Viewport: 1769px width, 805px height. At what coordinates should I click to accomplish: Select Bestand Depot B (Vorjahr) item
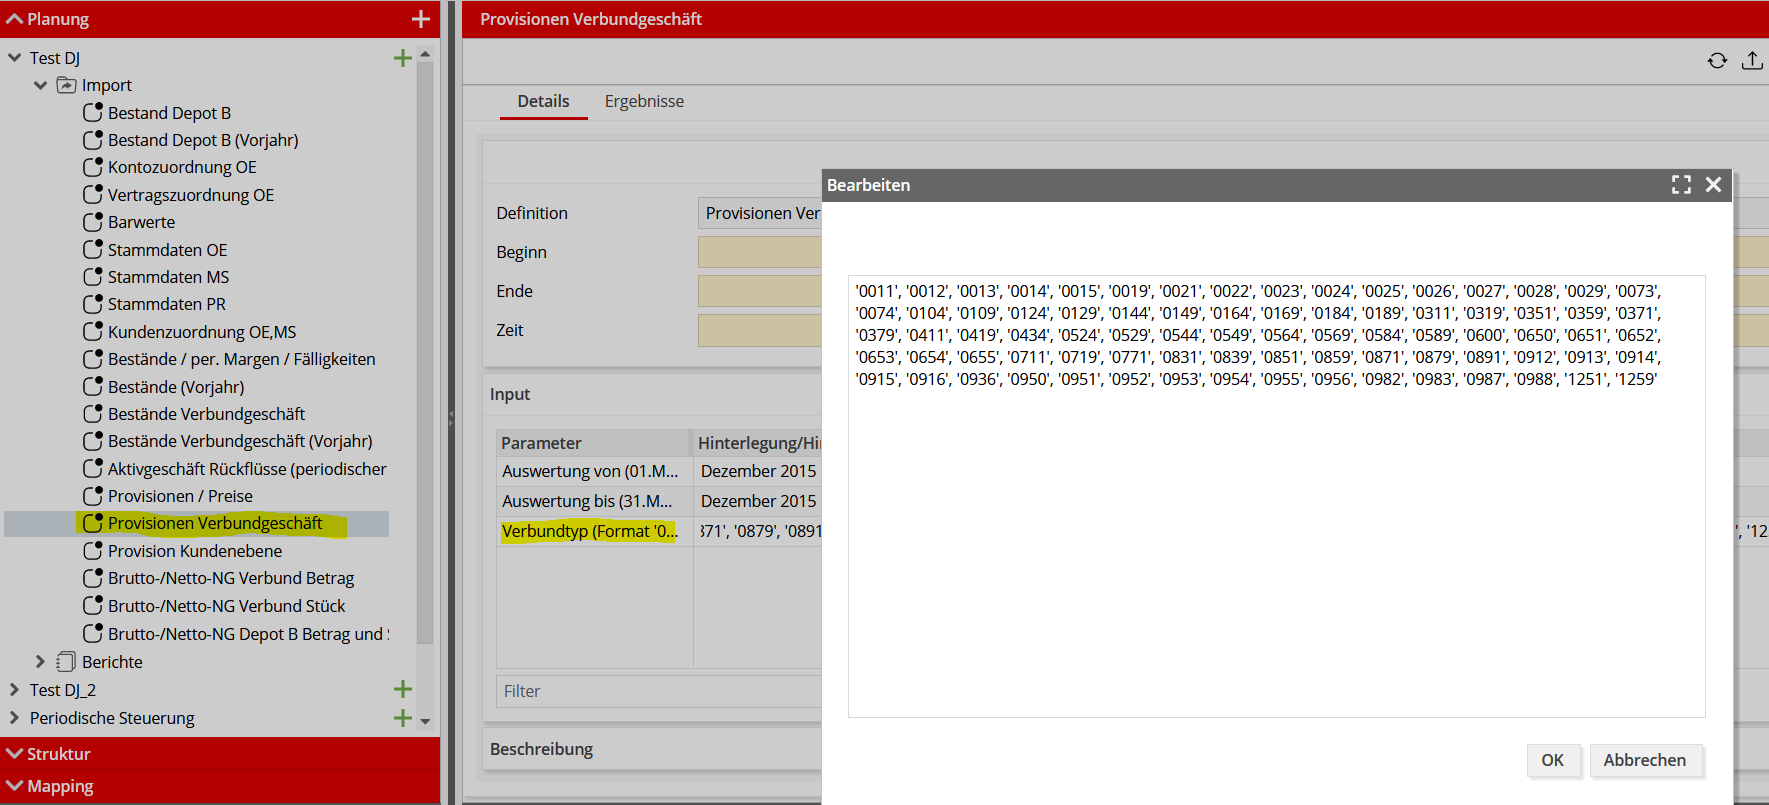[x=203, y=140]
